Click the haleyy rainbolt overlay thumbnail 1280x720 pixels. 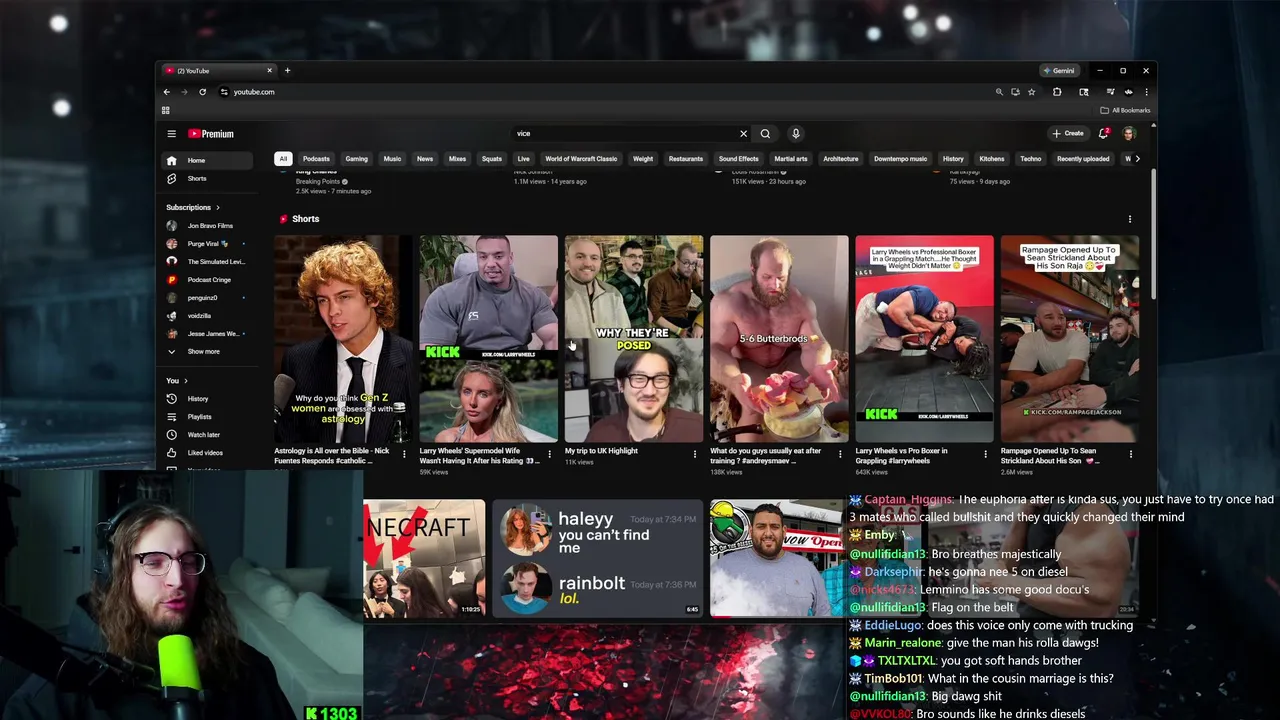point(597,558)
